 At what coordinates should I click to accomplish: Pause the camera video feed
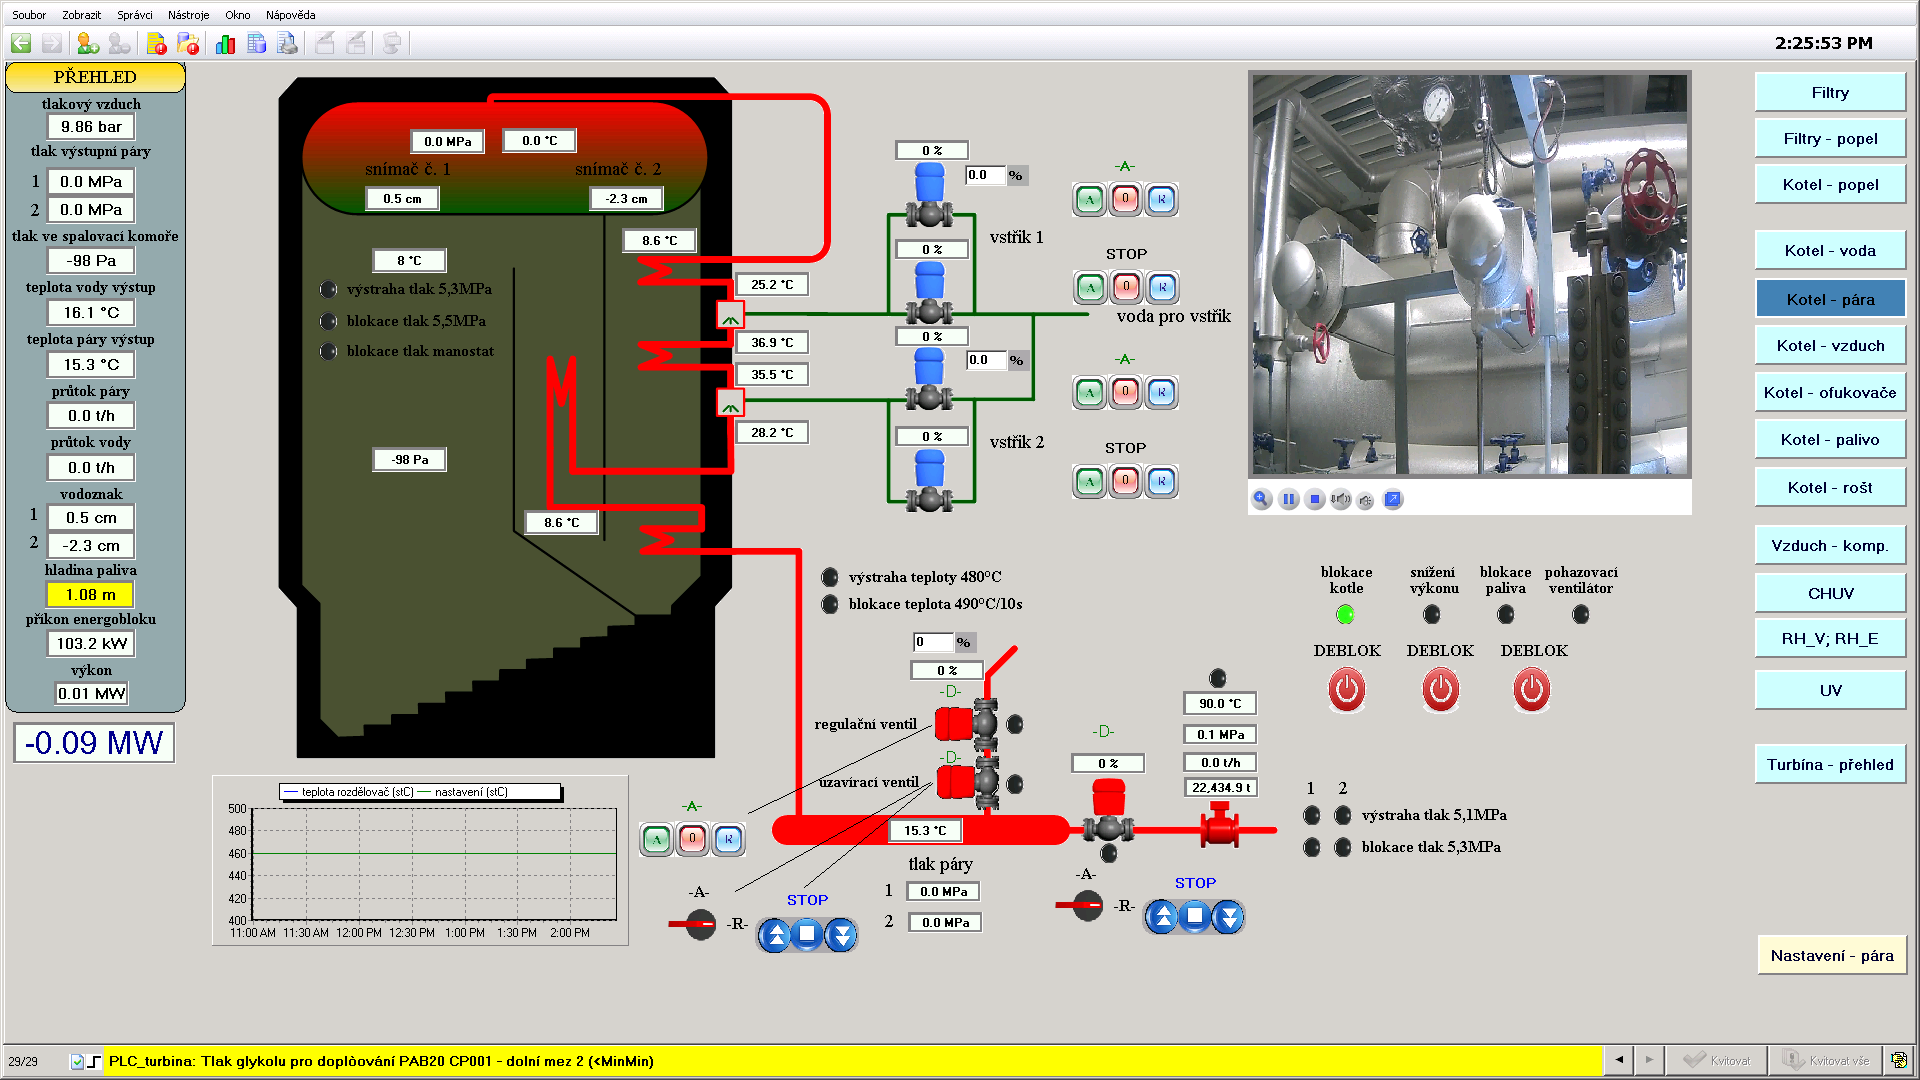1289,499
